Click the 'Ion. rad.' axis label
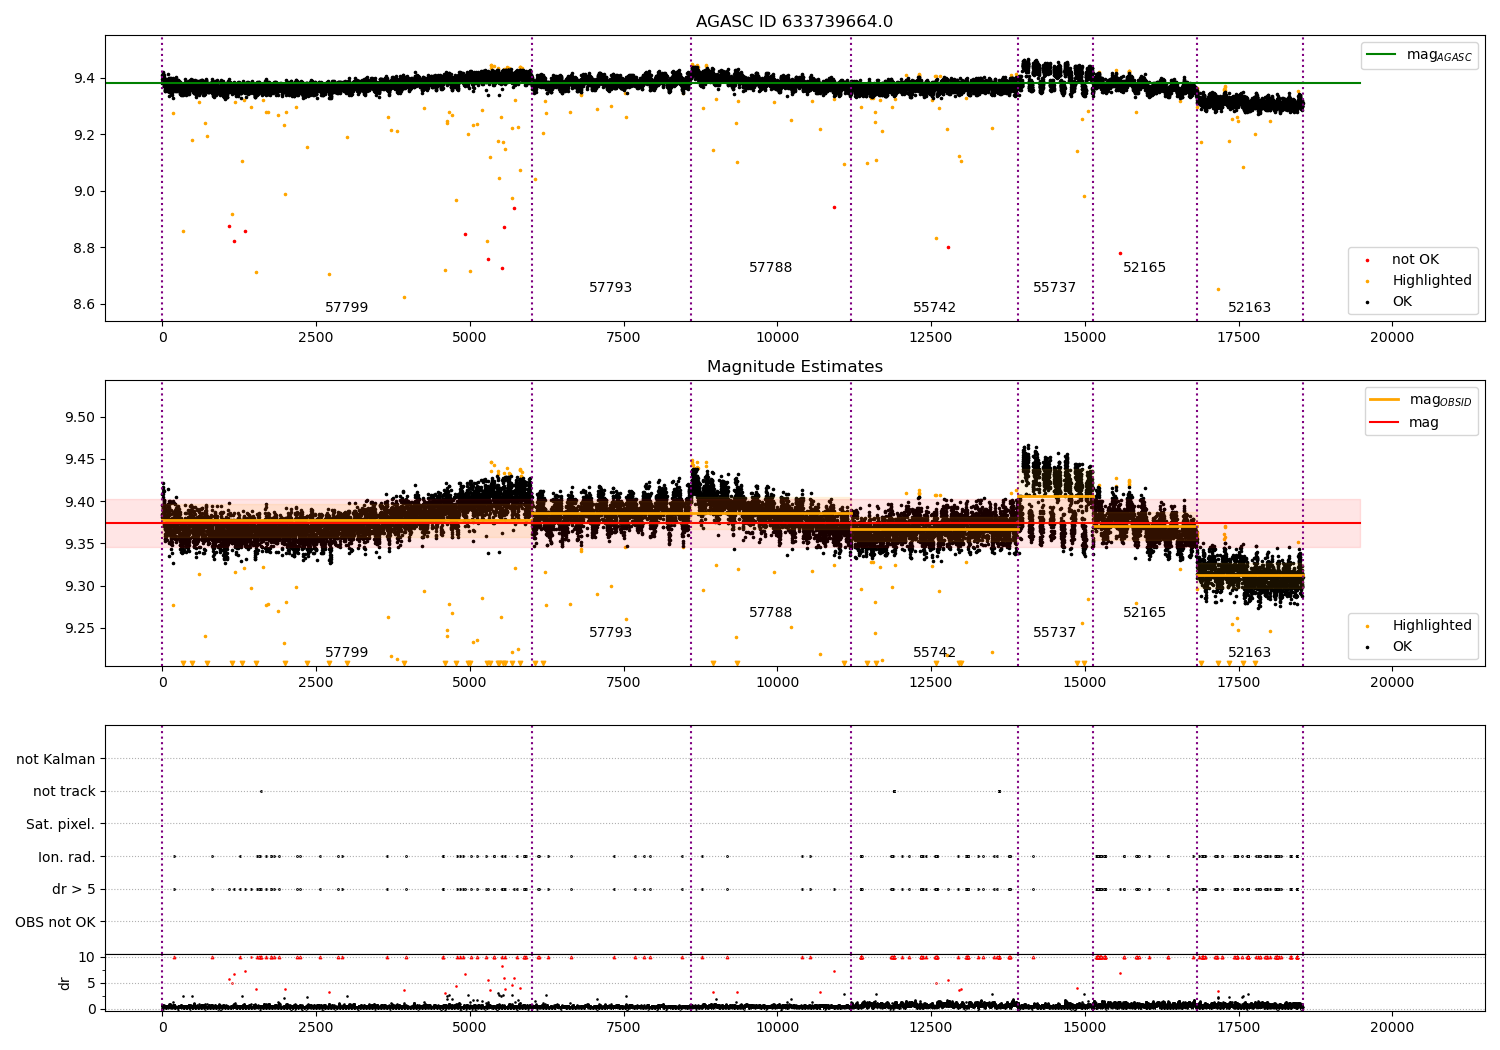1500x1050 pixels. pyautogui.click(x=67, y=857)
